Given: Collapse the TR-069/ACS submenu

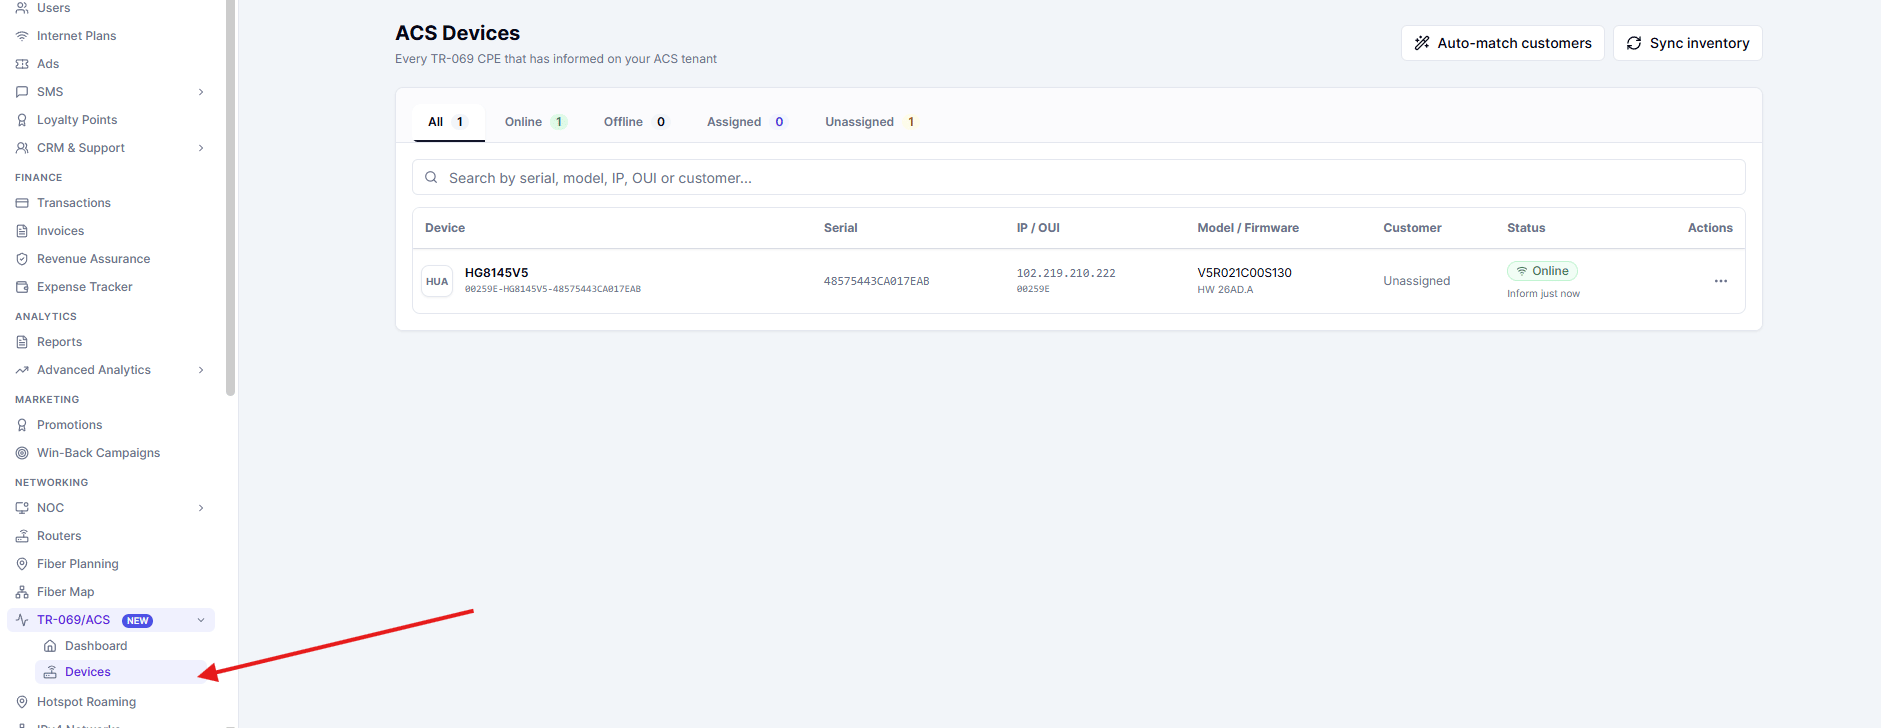Looking at the screenshot, I should point(201,620).
